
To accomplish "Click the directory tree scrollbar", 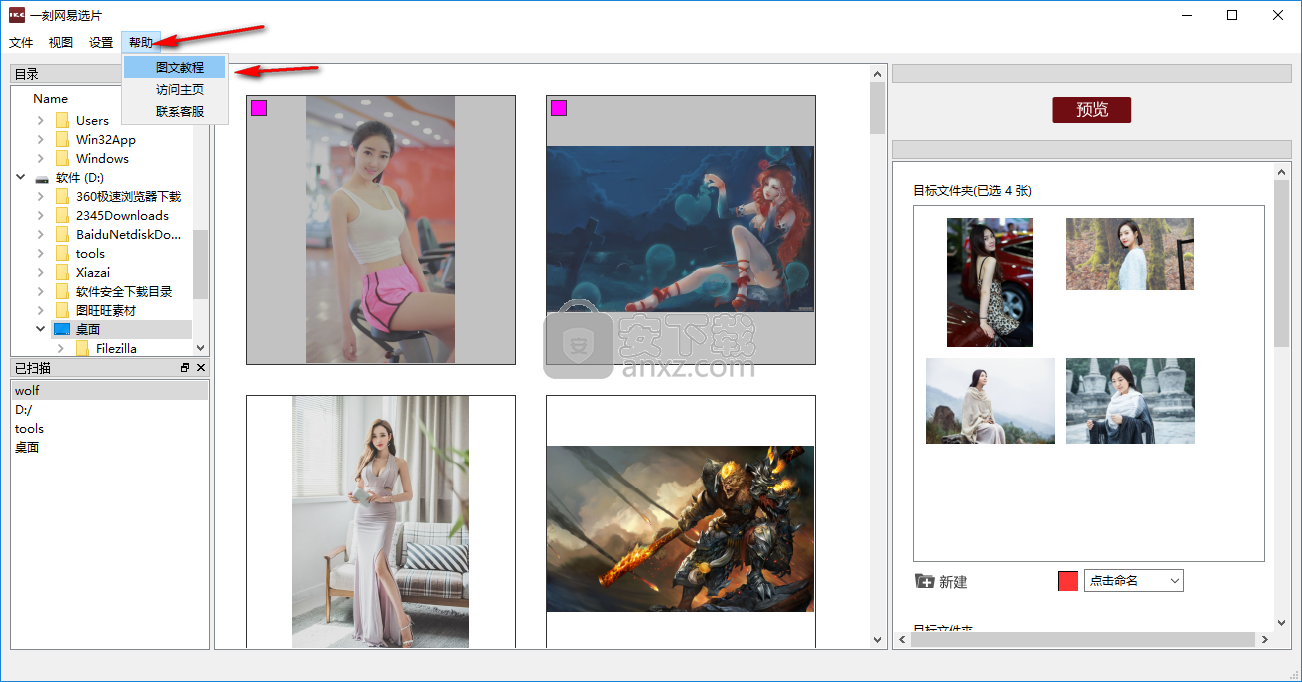I will (201, 264).
